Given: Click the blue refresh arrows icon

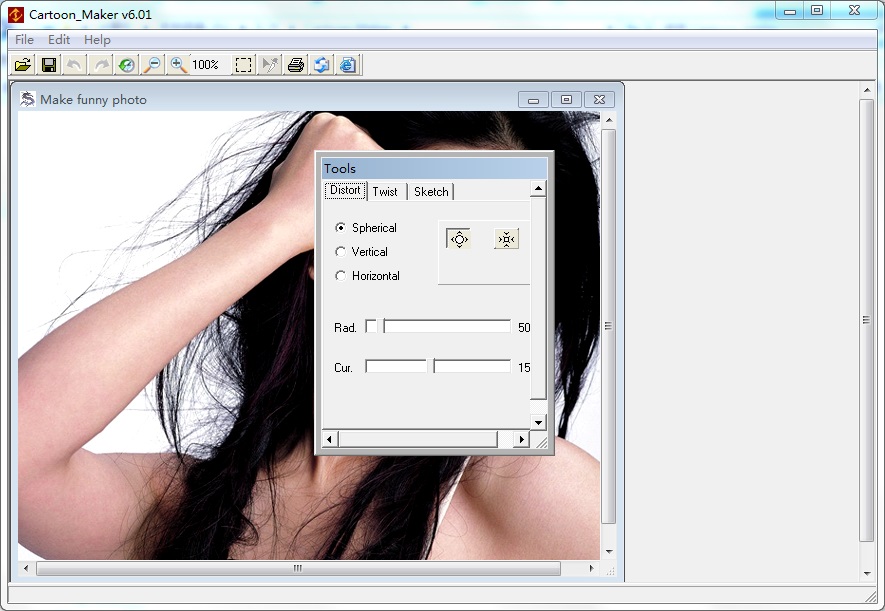Looking at the screenshot, I should 322,65.
